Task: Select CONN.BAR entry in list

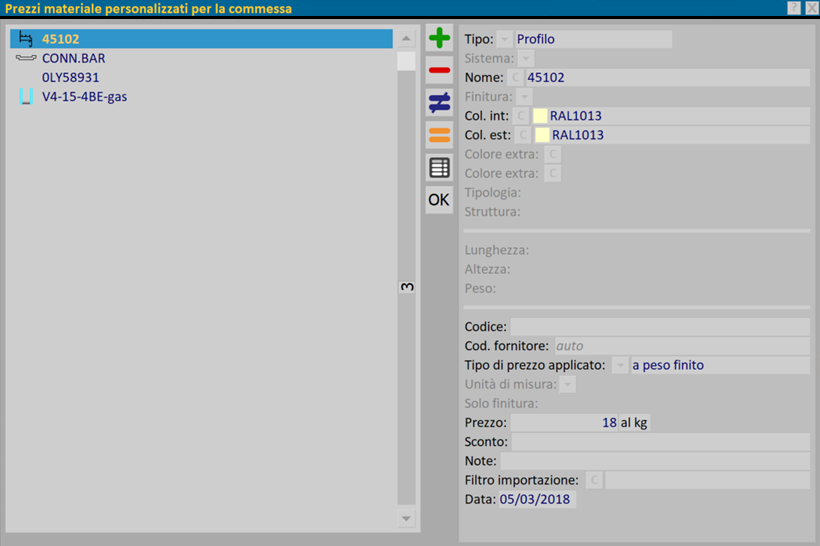Action: click(x=73, y=58)
